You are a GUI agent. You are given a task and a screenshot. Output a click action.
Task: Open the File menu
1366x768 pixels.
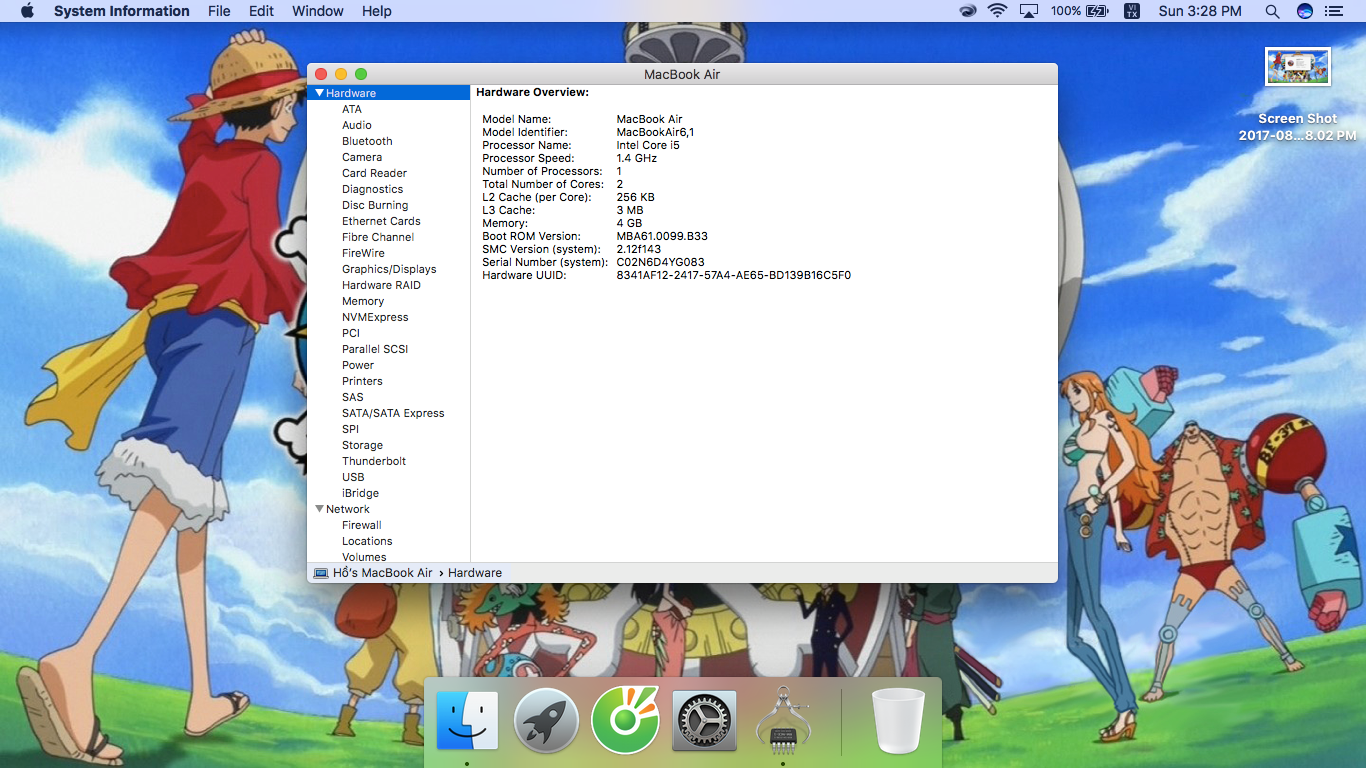219,11
